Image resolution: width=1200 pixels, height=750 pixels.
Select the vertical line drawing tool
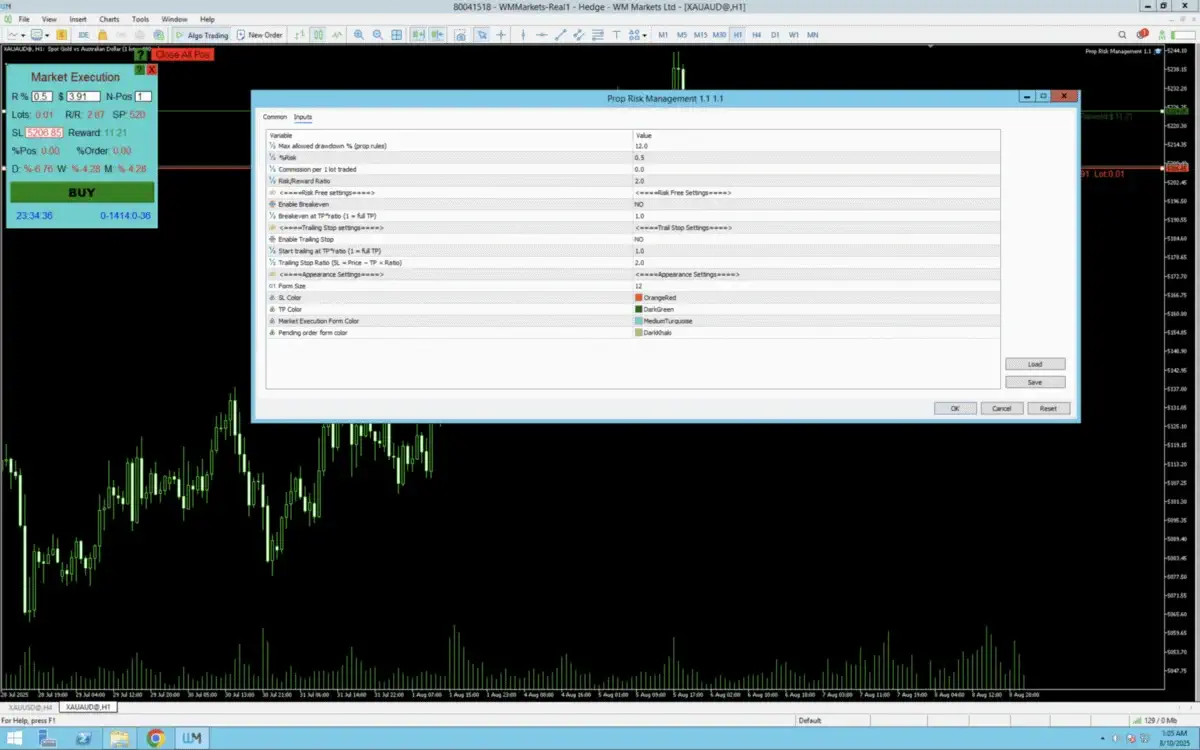[522, 35]
